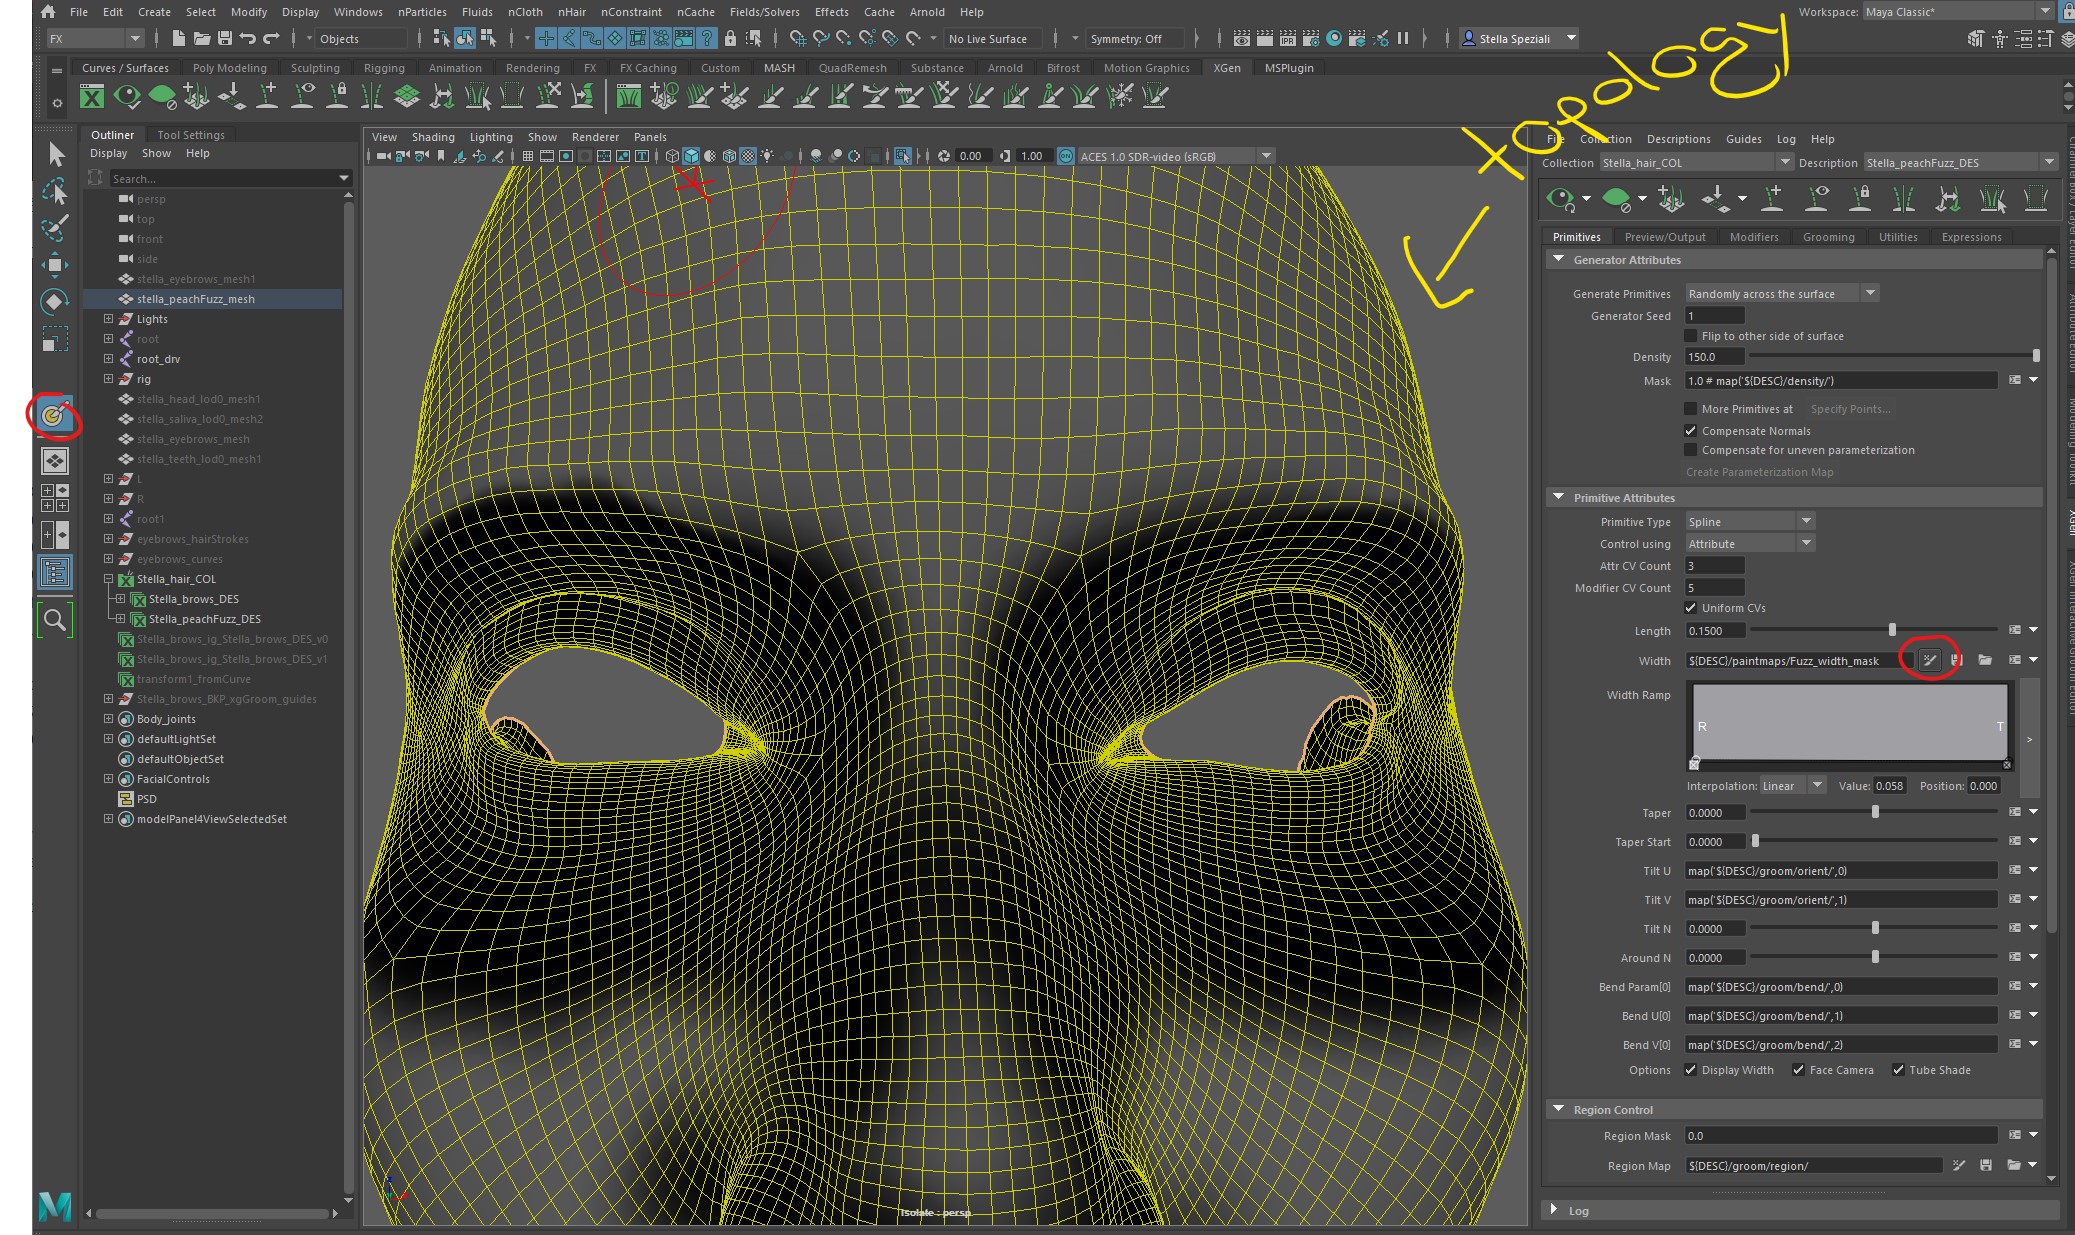Image resolution: width=2075 pixels, height=1235 pixels.
Task: Open the paint tool icon next to Width field
Action: 1928,660
